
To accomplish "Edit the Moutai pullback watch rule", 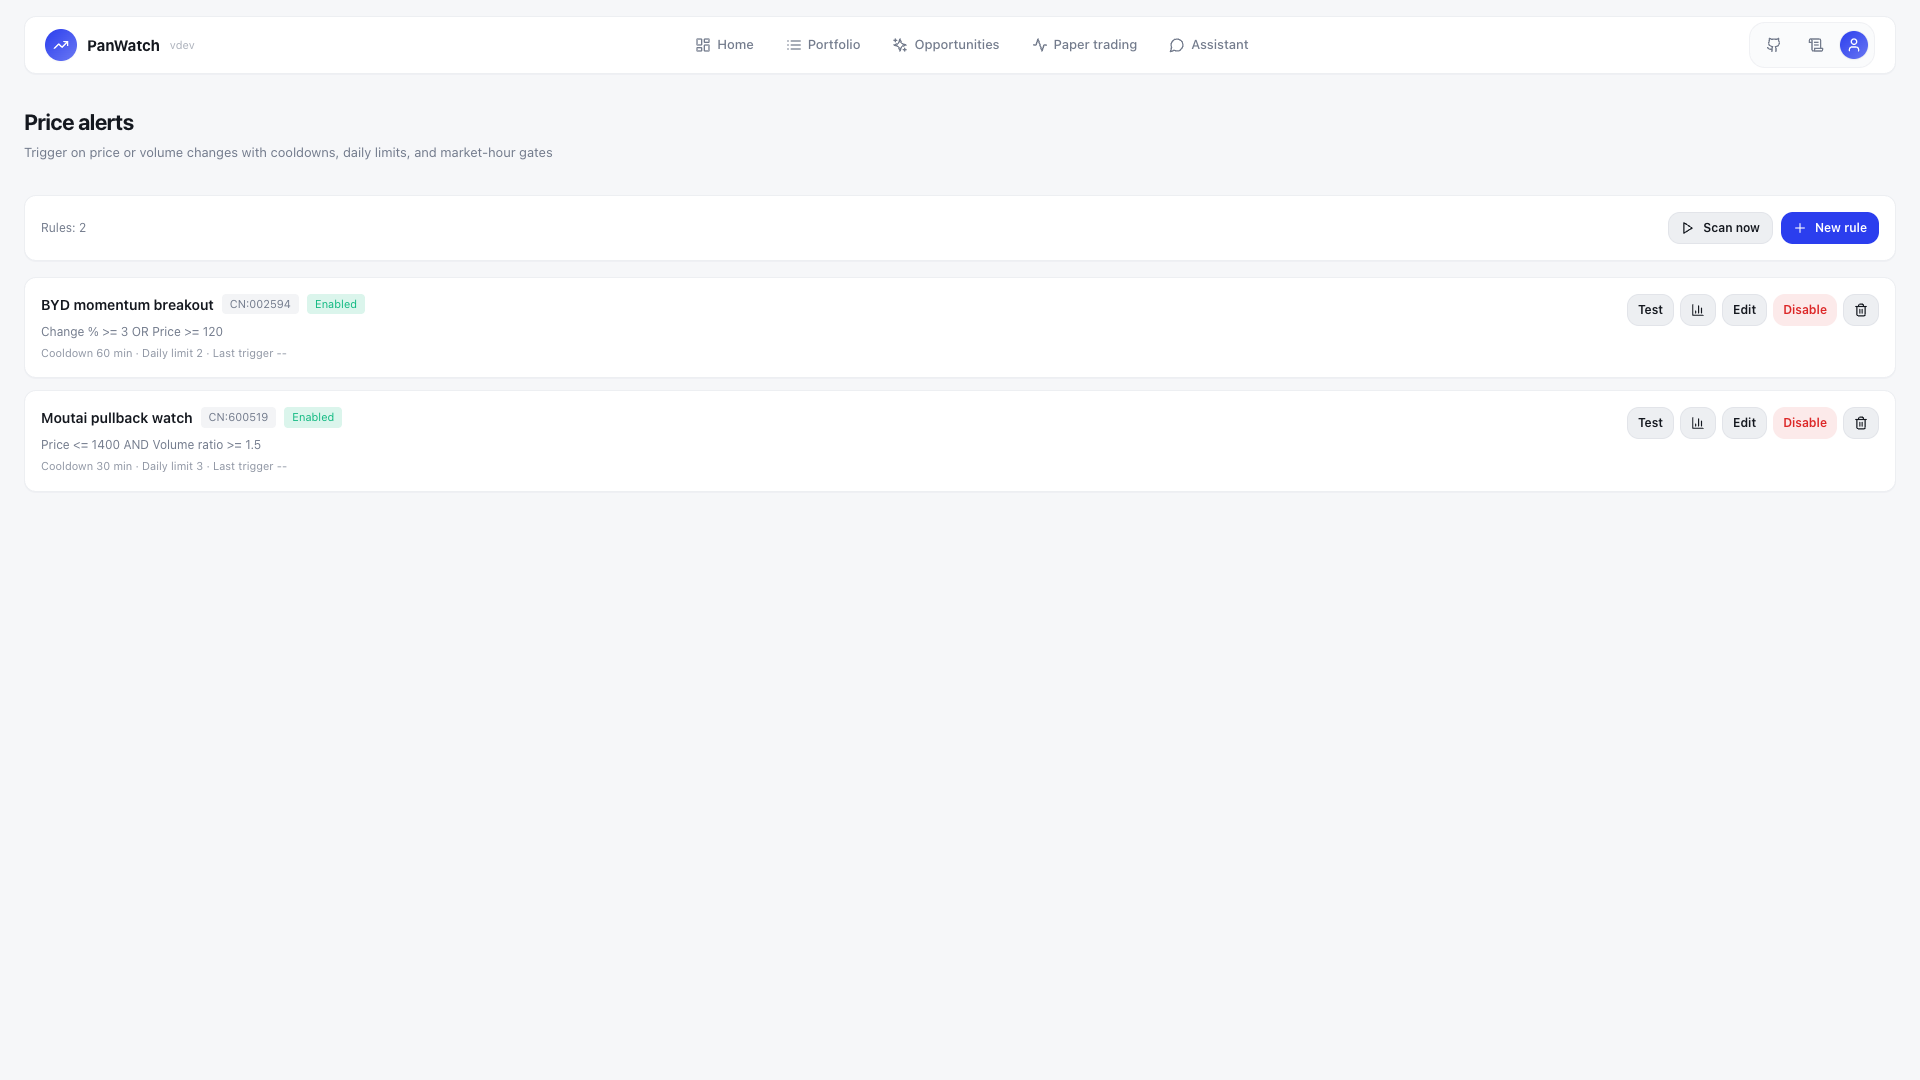I will click(x=1744, y=423).
